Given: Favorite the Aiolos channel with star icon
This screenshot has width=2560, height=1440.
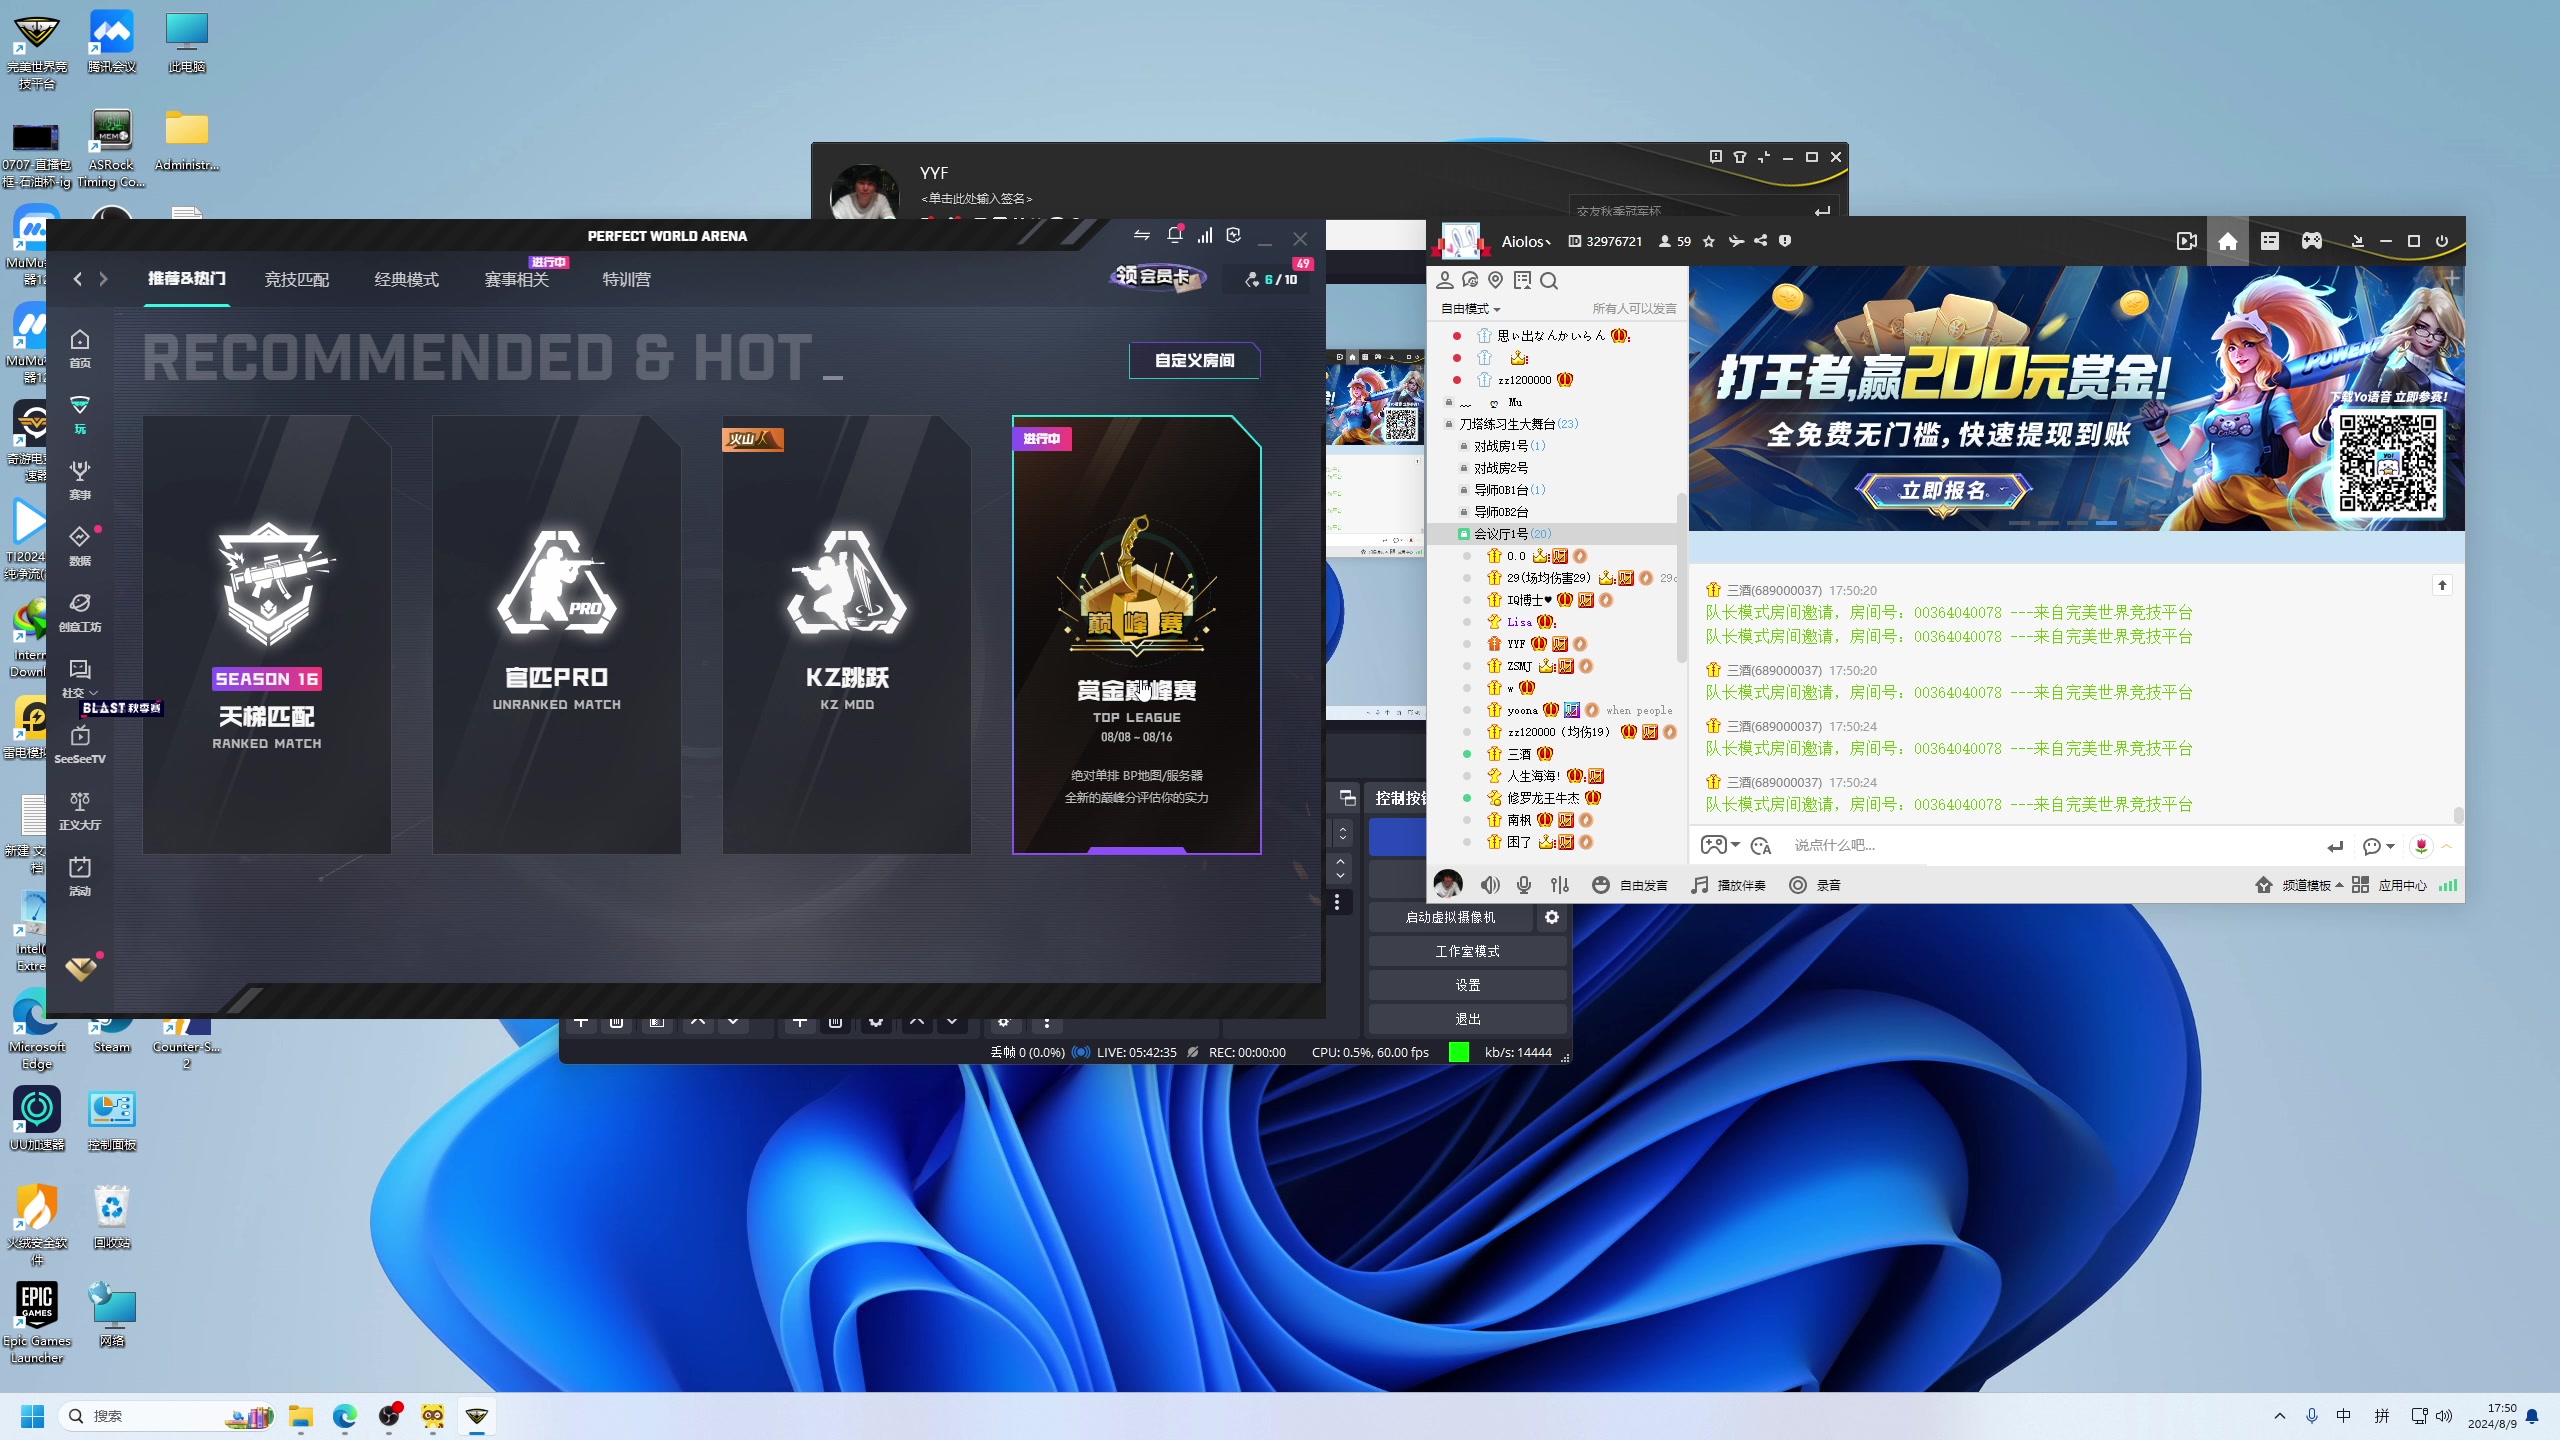Looking at the screenshot, I should click(x=1709, y=241).
